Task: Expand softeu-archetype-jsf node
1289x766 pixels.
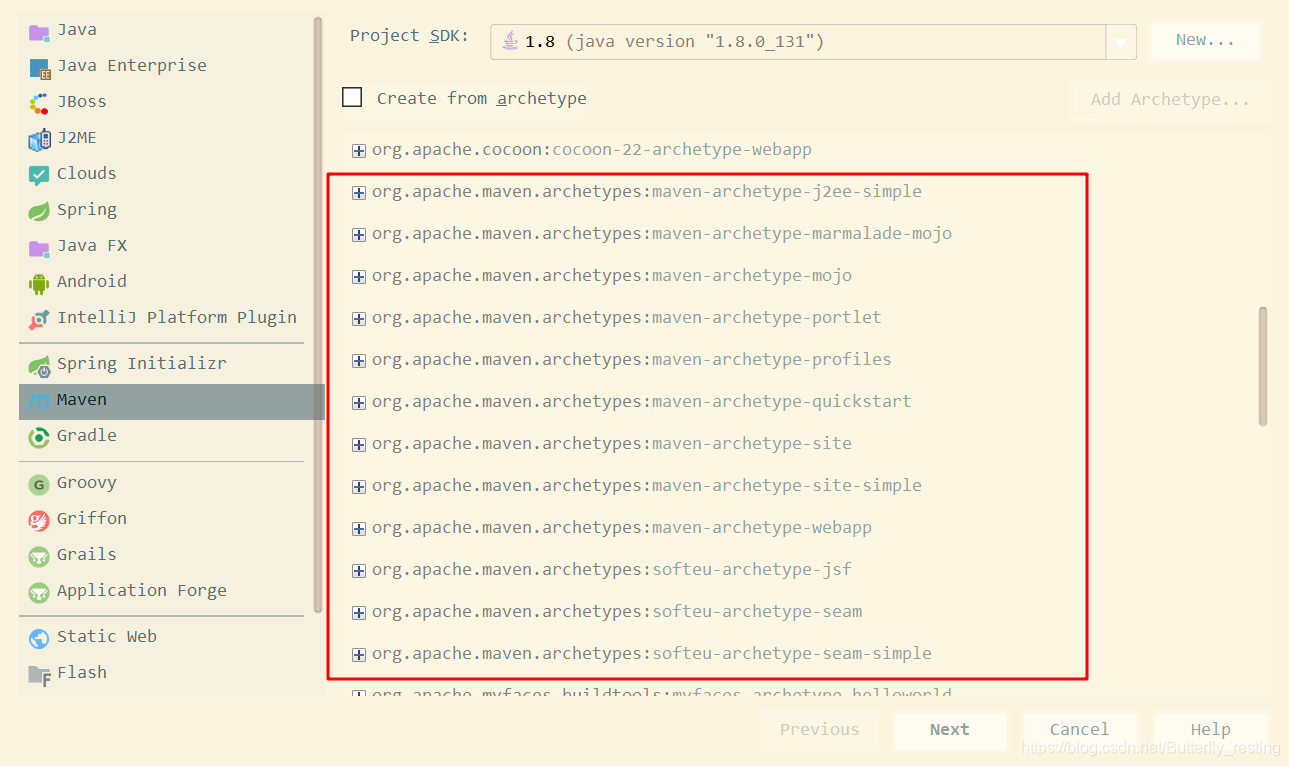Action: click(359, 571)
